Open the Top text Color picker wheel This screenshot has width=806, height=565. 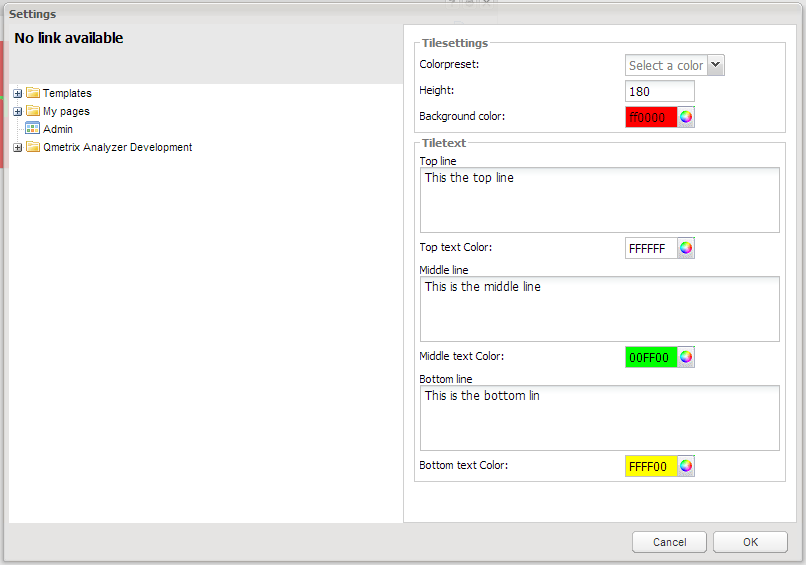[x=686, y=248]
